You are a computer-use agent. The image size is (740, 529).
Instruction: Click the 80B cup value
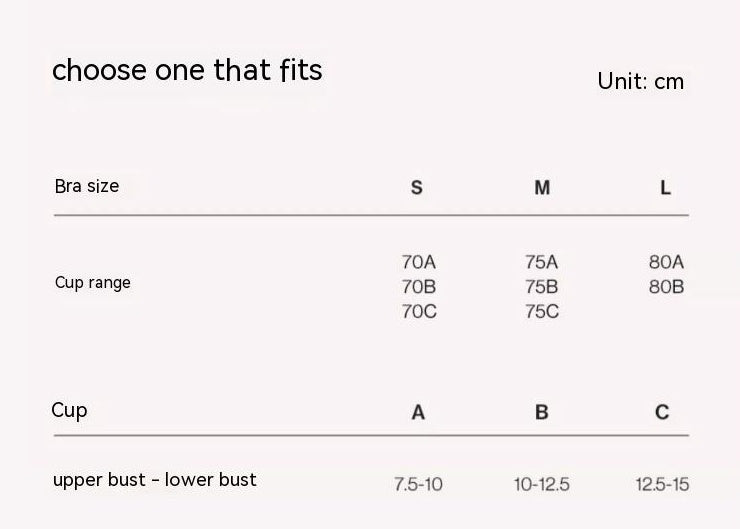[666, 287]
